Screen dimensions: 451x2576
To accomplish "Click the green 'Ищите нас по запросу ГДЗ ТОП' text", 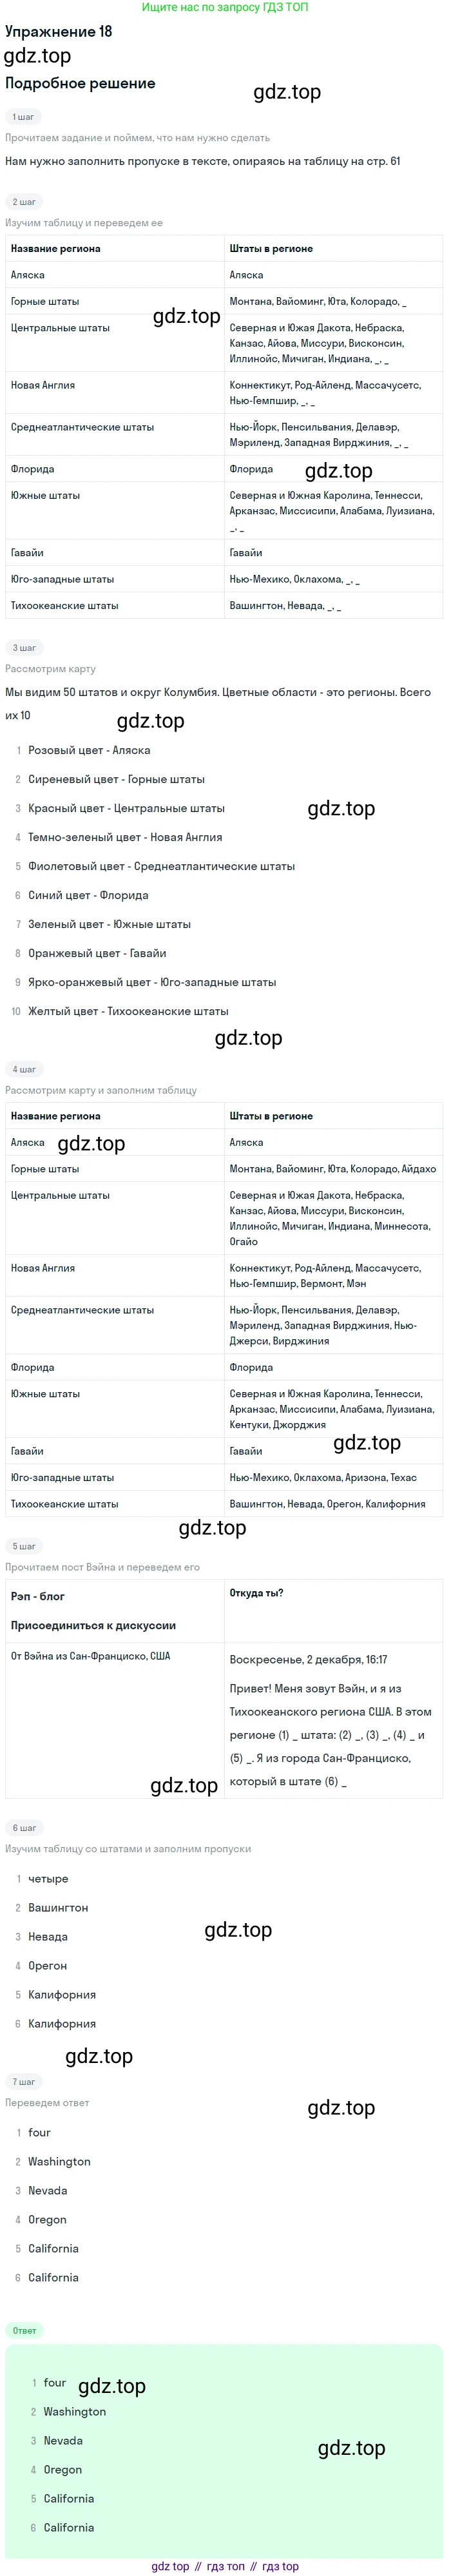I will coord(225,7).
